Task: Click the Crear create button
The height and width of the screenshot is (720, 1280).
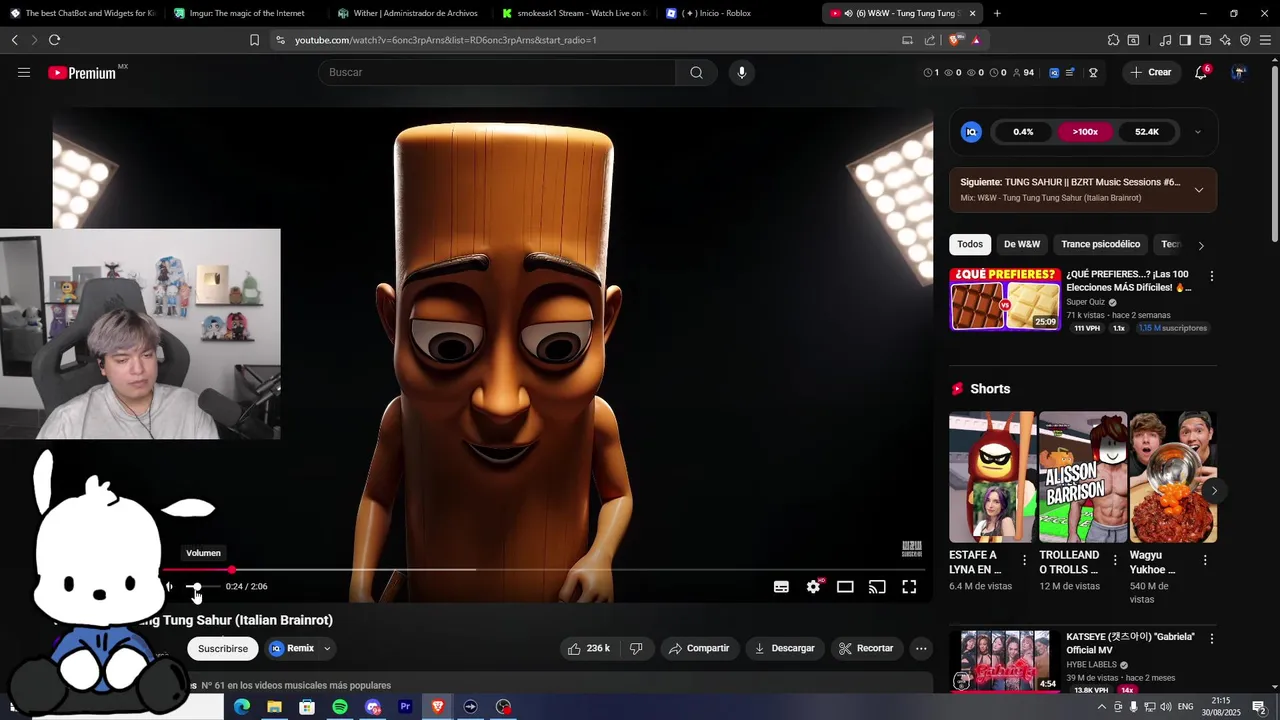Action: 1151,72
